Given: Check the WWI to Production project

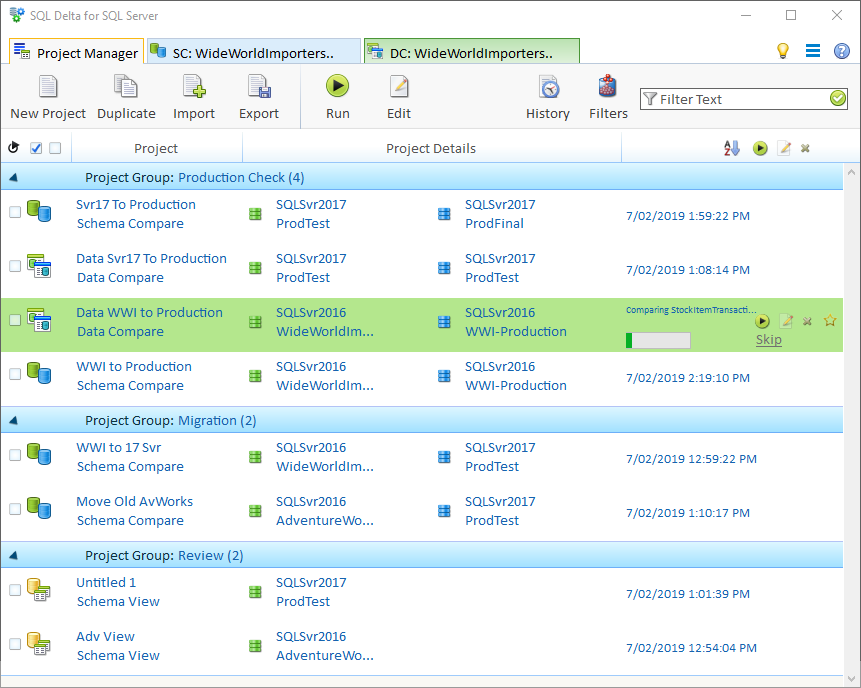Looking at the screenshot, I should pos(15,374).
